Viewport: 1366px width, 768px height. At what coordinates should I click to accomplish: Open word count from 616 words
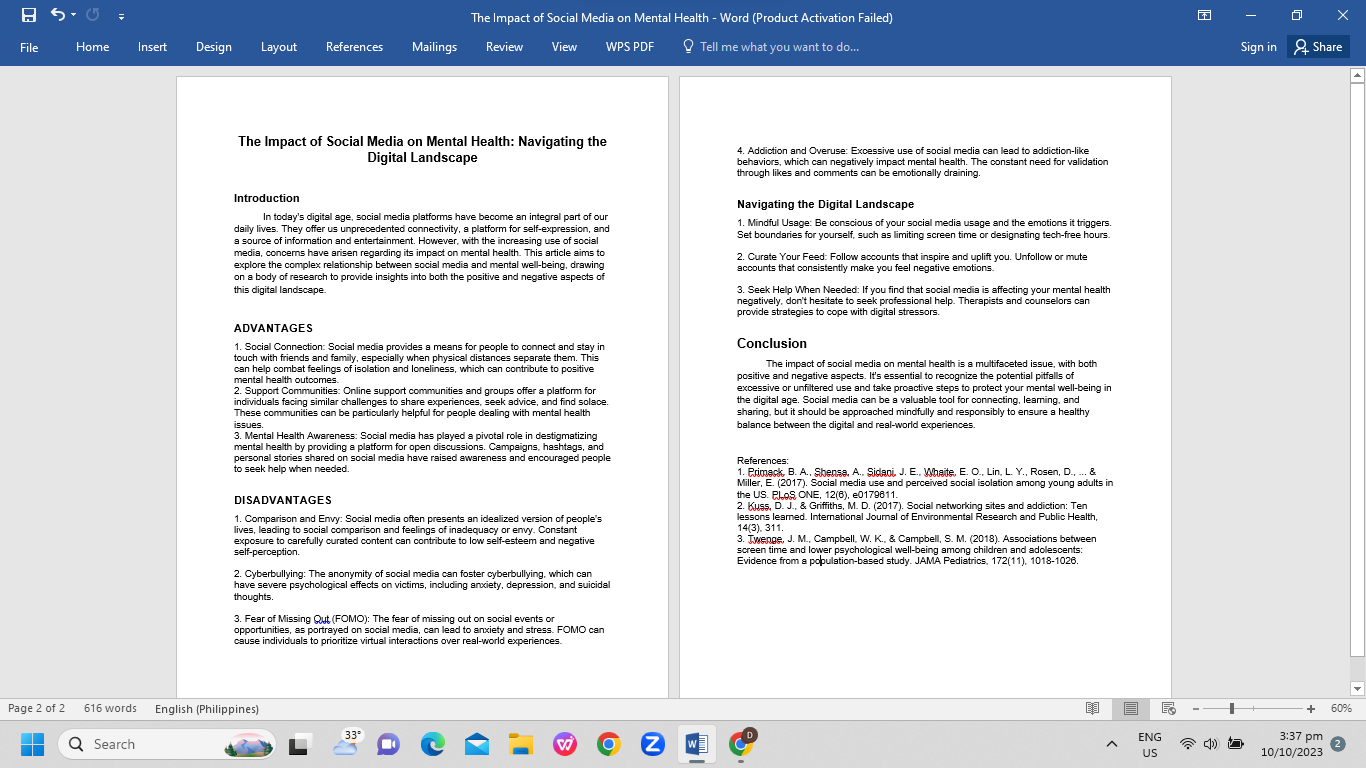(110, 708)
